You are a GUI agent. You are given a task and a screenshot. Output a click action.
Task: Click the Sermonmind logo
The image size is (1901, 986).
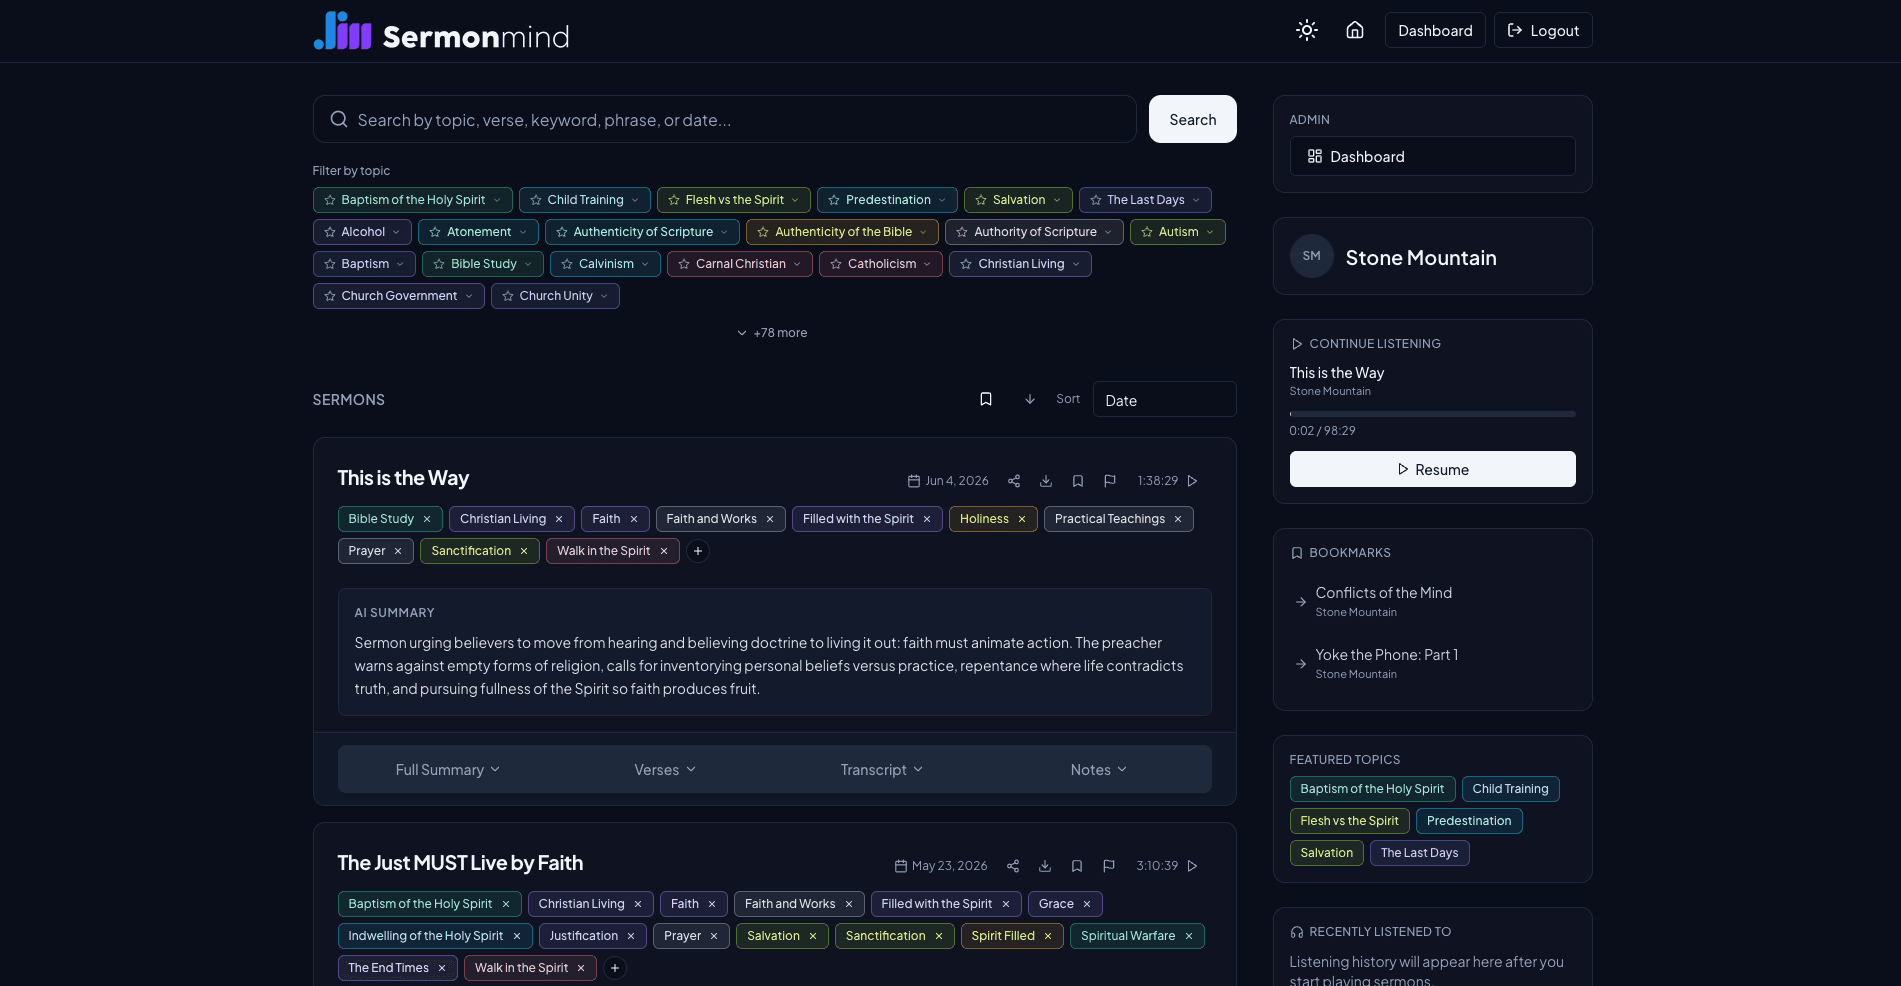(441, 32)
